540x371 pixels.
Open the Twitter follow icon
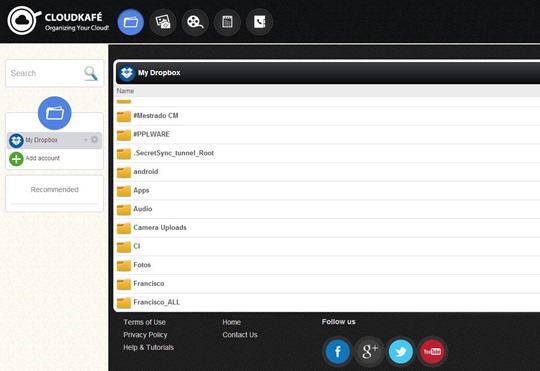401,352
